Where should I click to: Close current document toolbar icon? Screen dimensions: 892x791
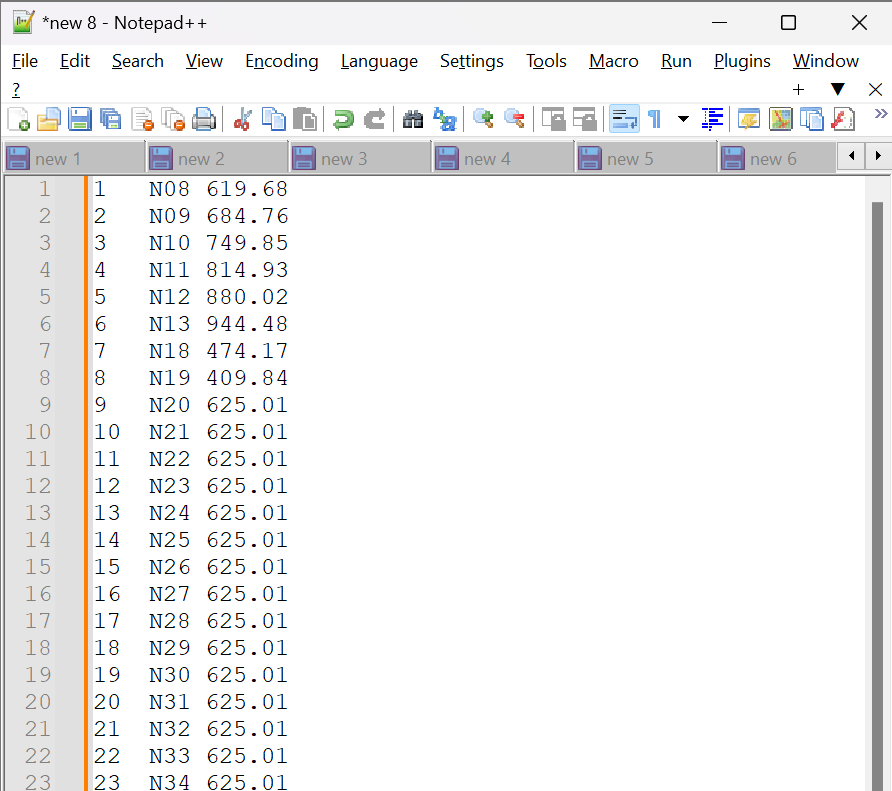click(x=142, y=120)
